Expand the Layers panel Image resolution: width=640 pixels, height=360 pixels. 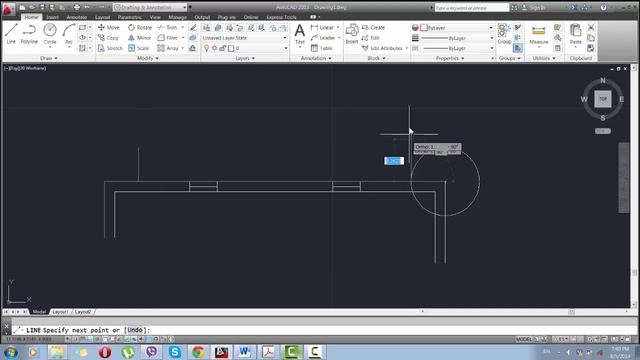coord(245,58)
